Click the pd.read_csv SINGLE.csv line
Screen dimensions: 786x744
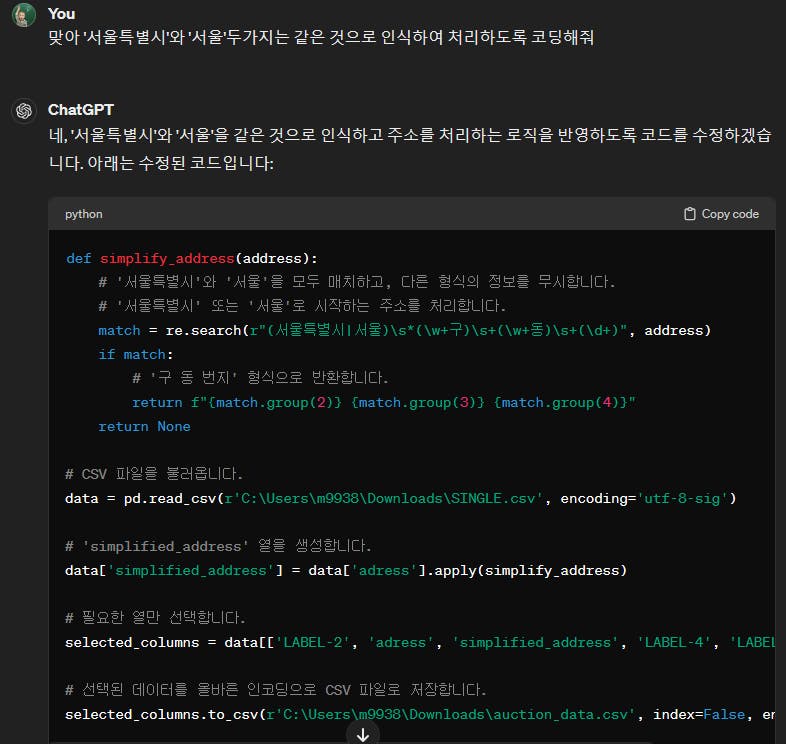coord(401,499)
